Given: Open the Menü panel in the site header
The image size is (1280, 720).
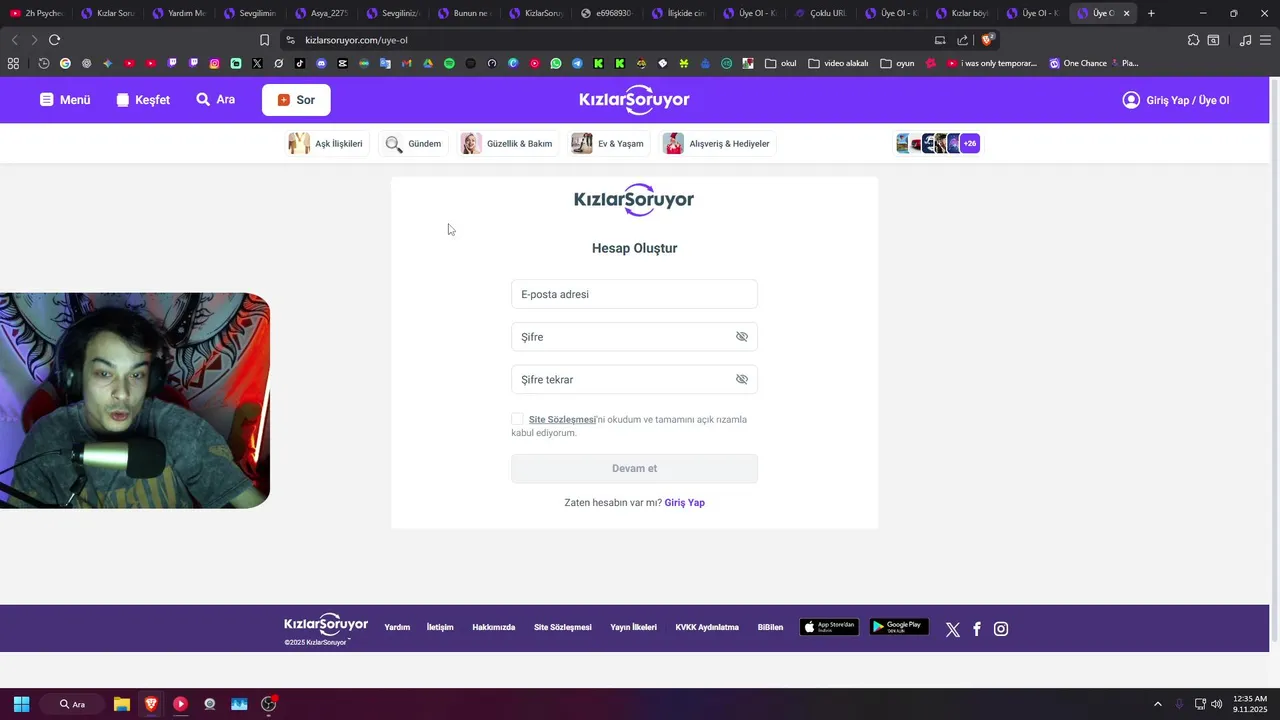Looking at the screenshot, I should (x=65, y=100).
